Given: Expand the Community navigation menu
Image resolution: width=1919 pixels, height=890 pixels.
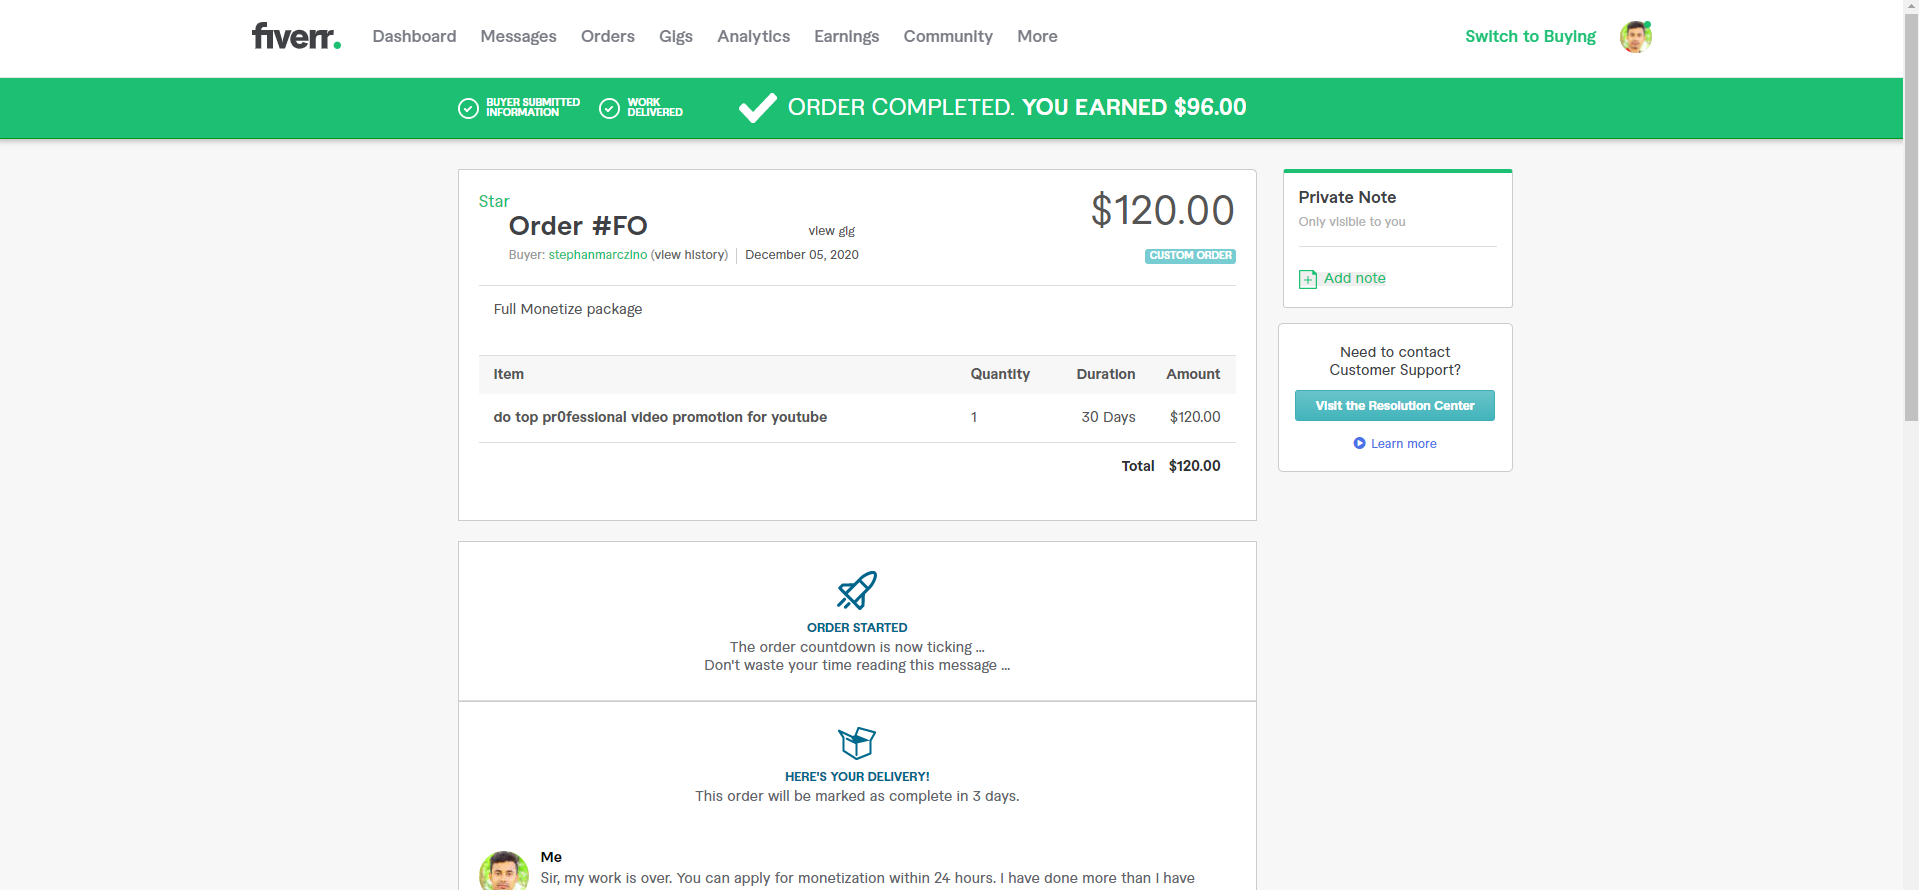Looking at the screenshot, I should click(948, 37).
